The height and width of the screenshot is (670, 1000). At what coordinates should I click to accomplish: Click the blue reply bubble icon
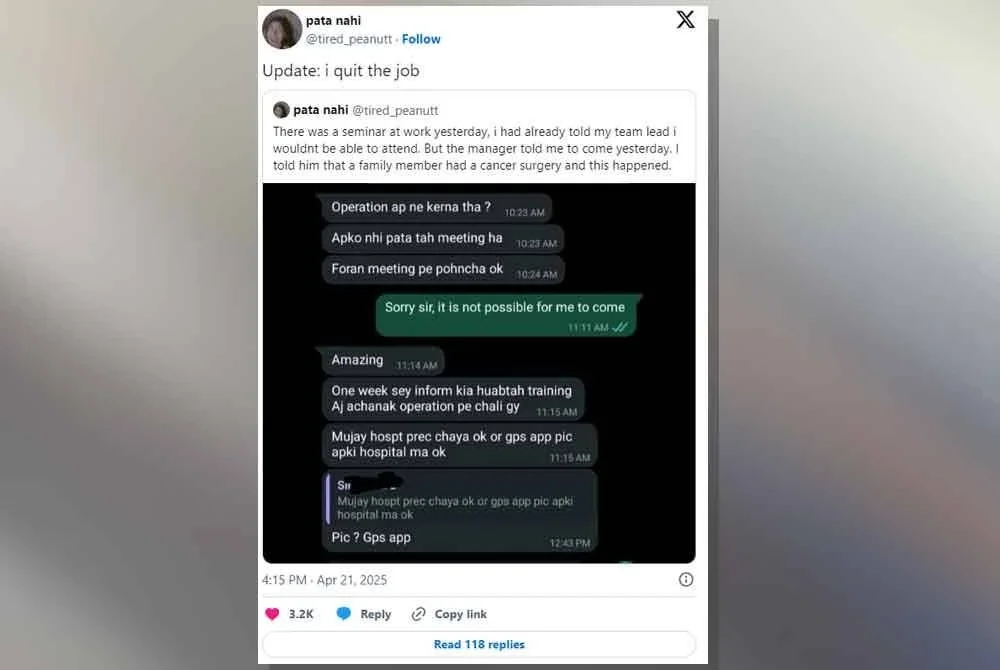coord(343,614)
